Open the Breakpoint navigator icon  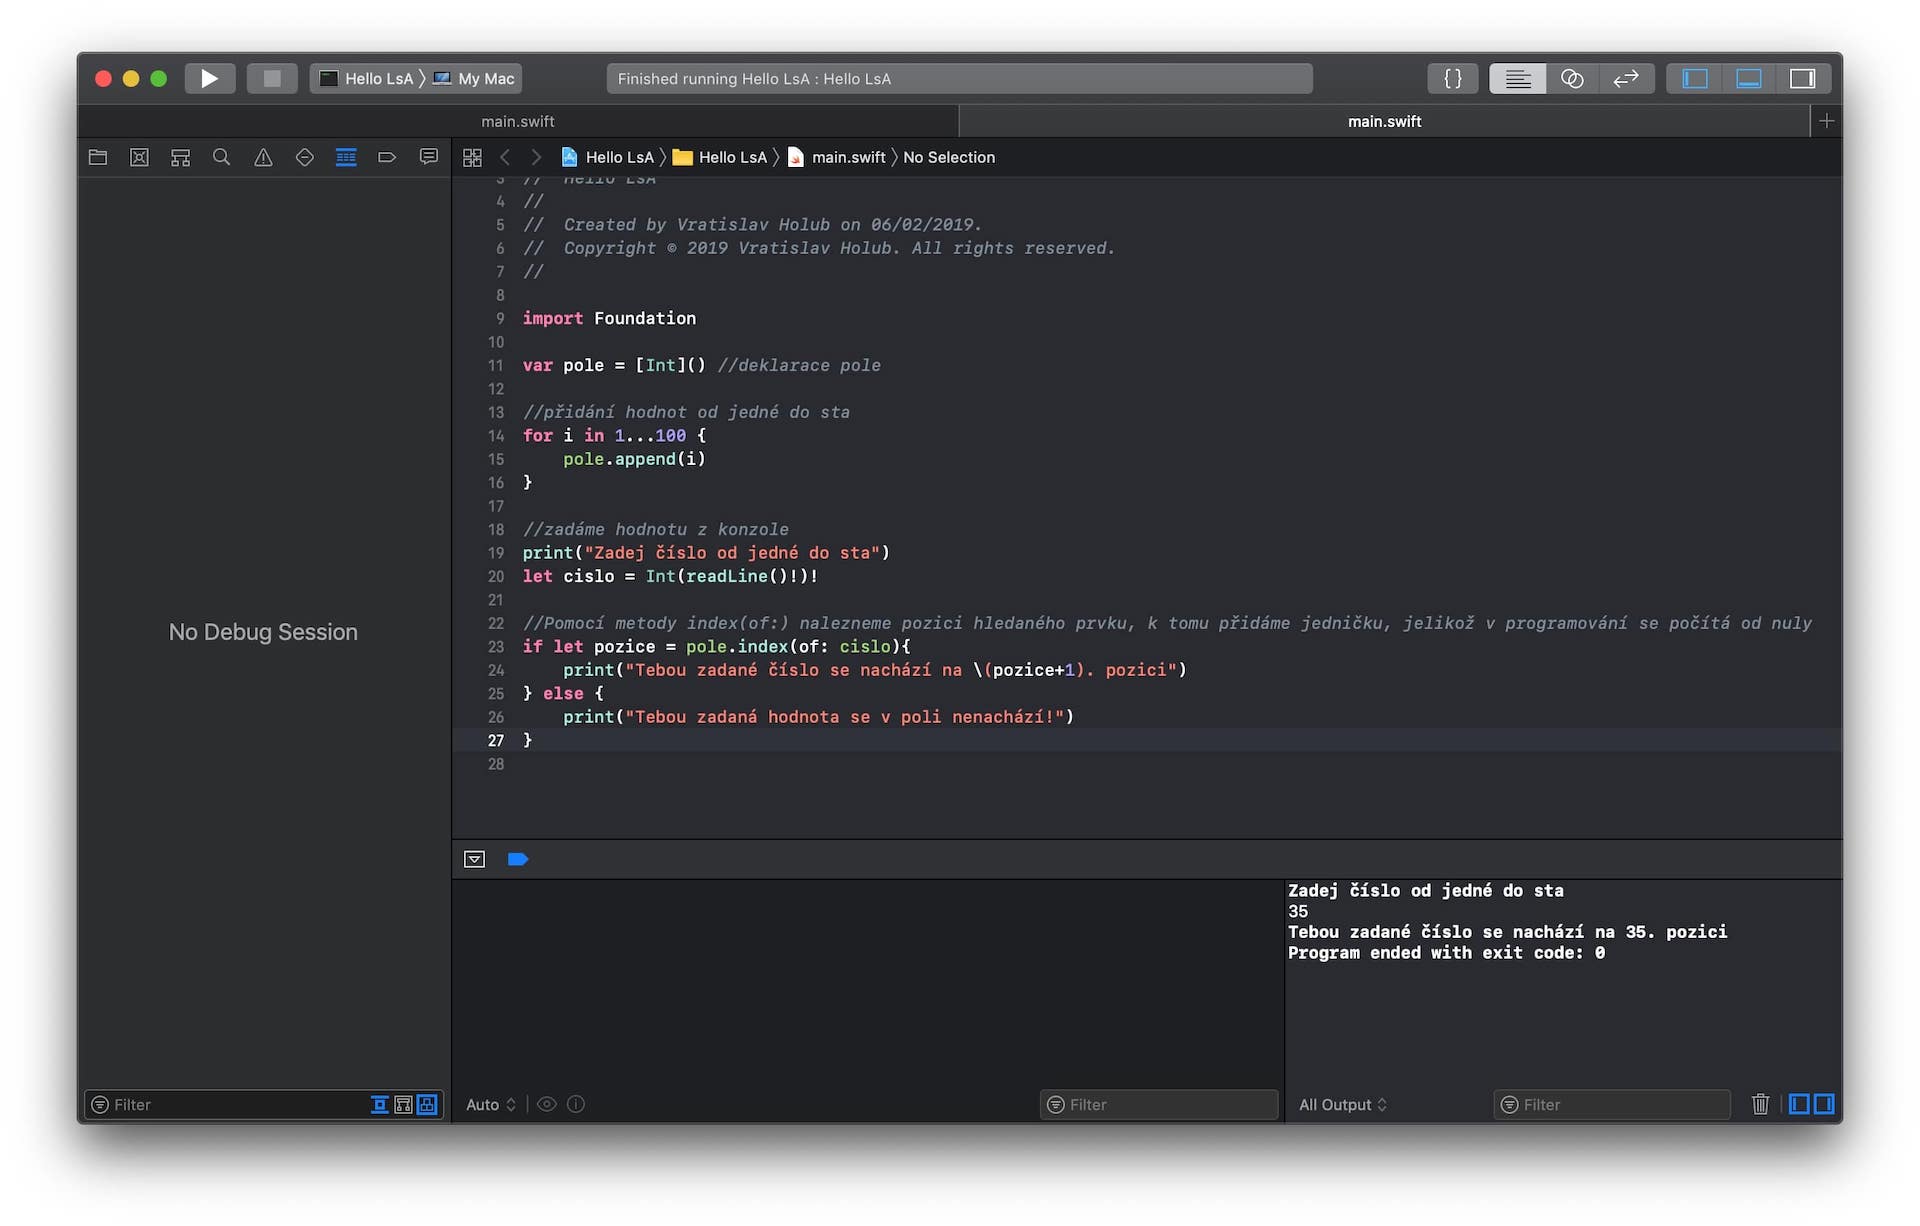point(387,157)
